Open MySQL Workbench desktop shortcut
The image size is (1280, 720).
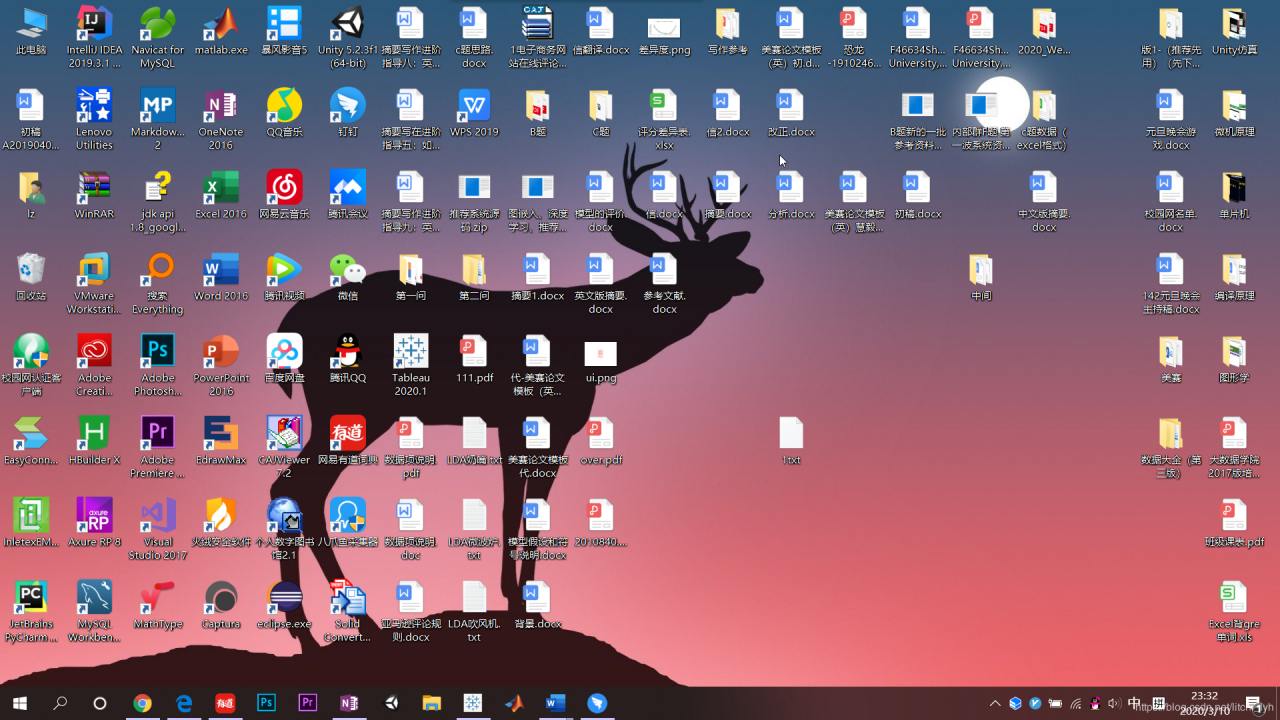coord(94,611)
